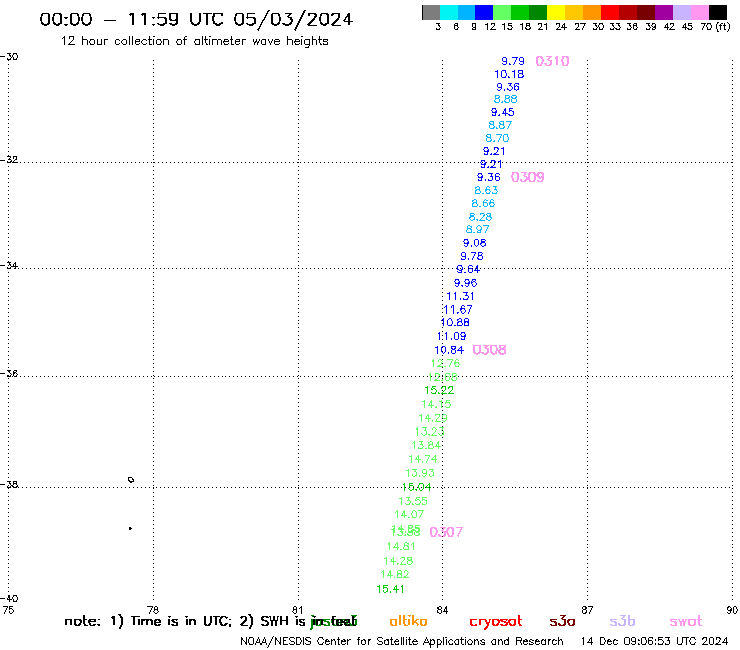Image resolution: width=740 pixels, height=650 pixels.
Task: Click the gray swatch in the color scale
Action: pos(431,12)
